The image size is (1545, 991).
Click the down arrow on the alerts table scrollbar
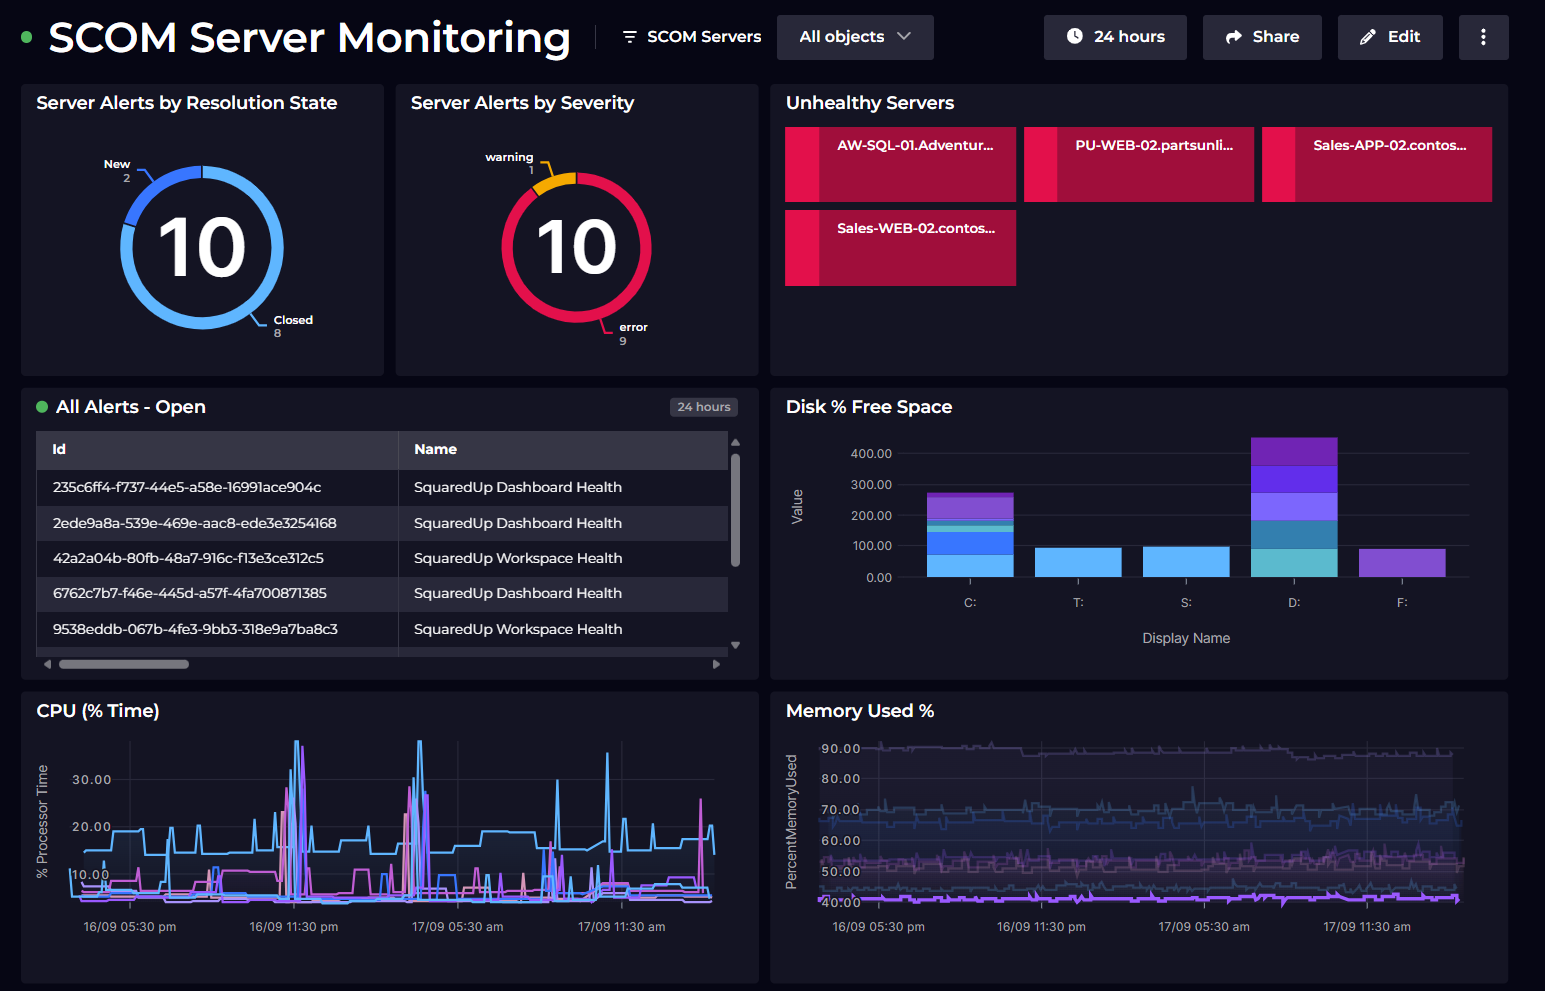735,644
